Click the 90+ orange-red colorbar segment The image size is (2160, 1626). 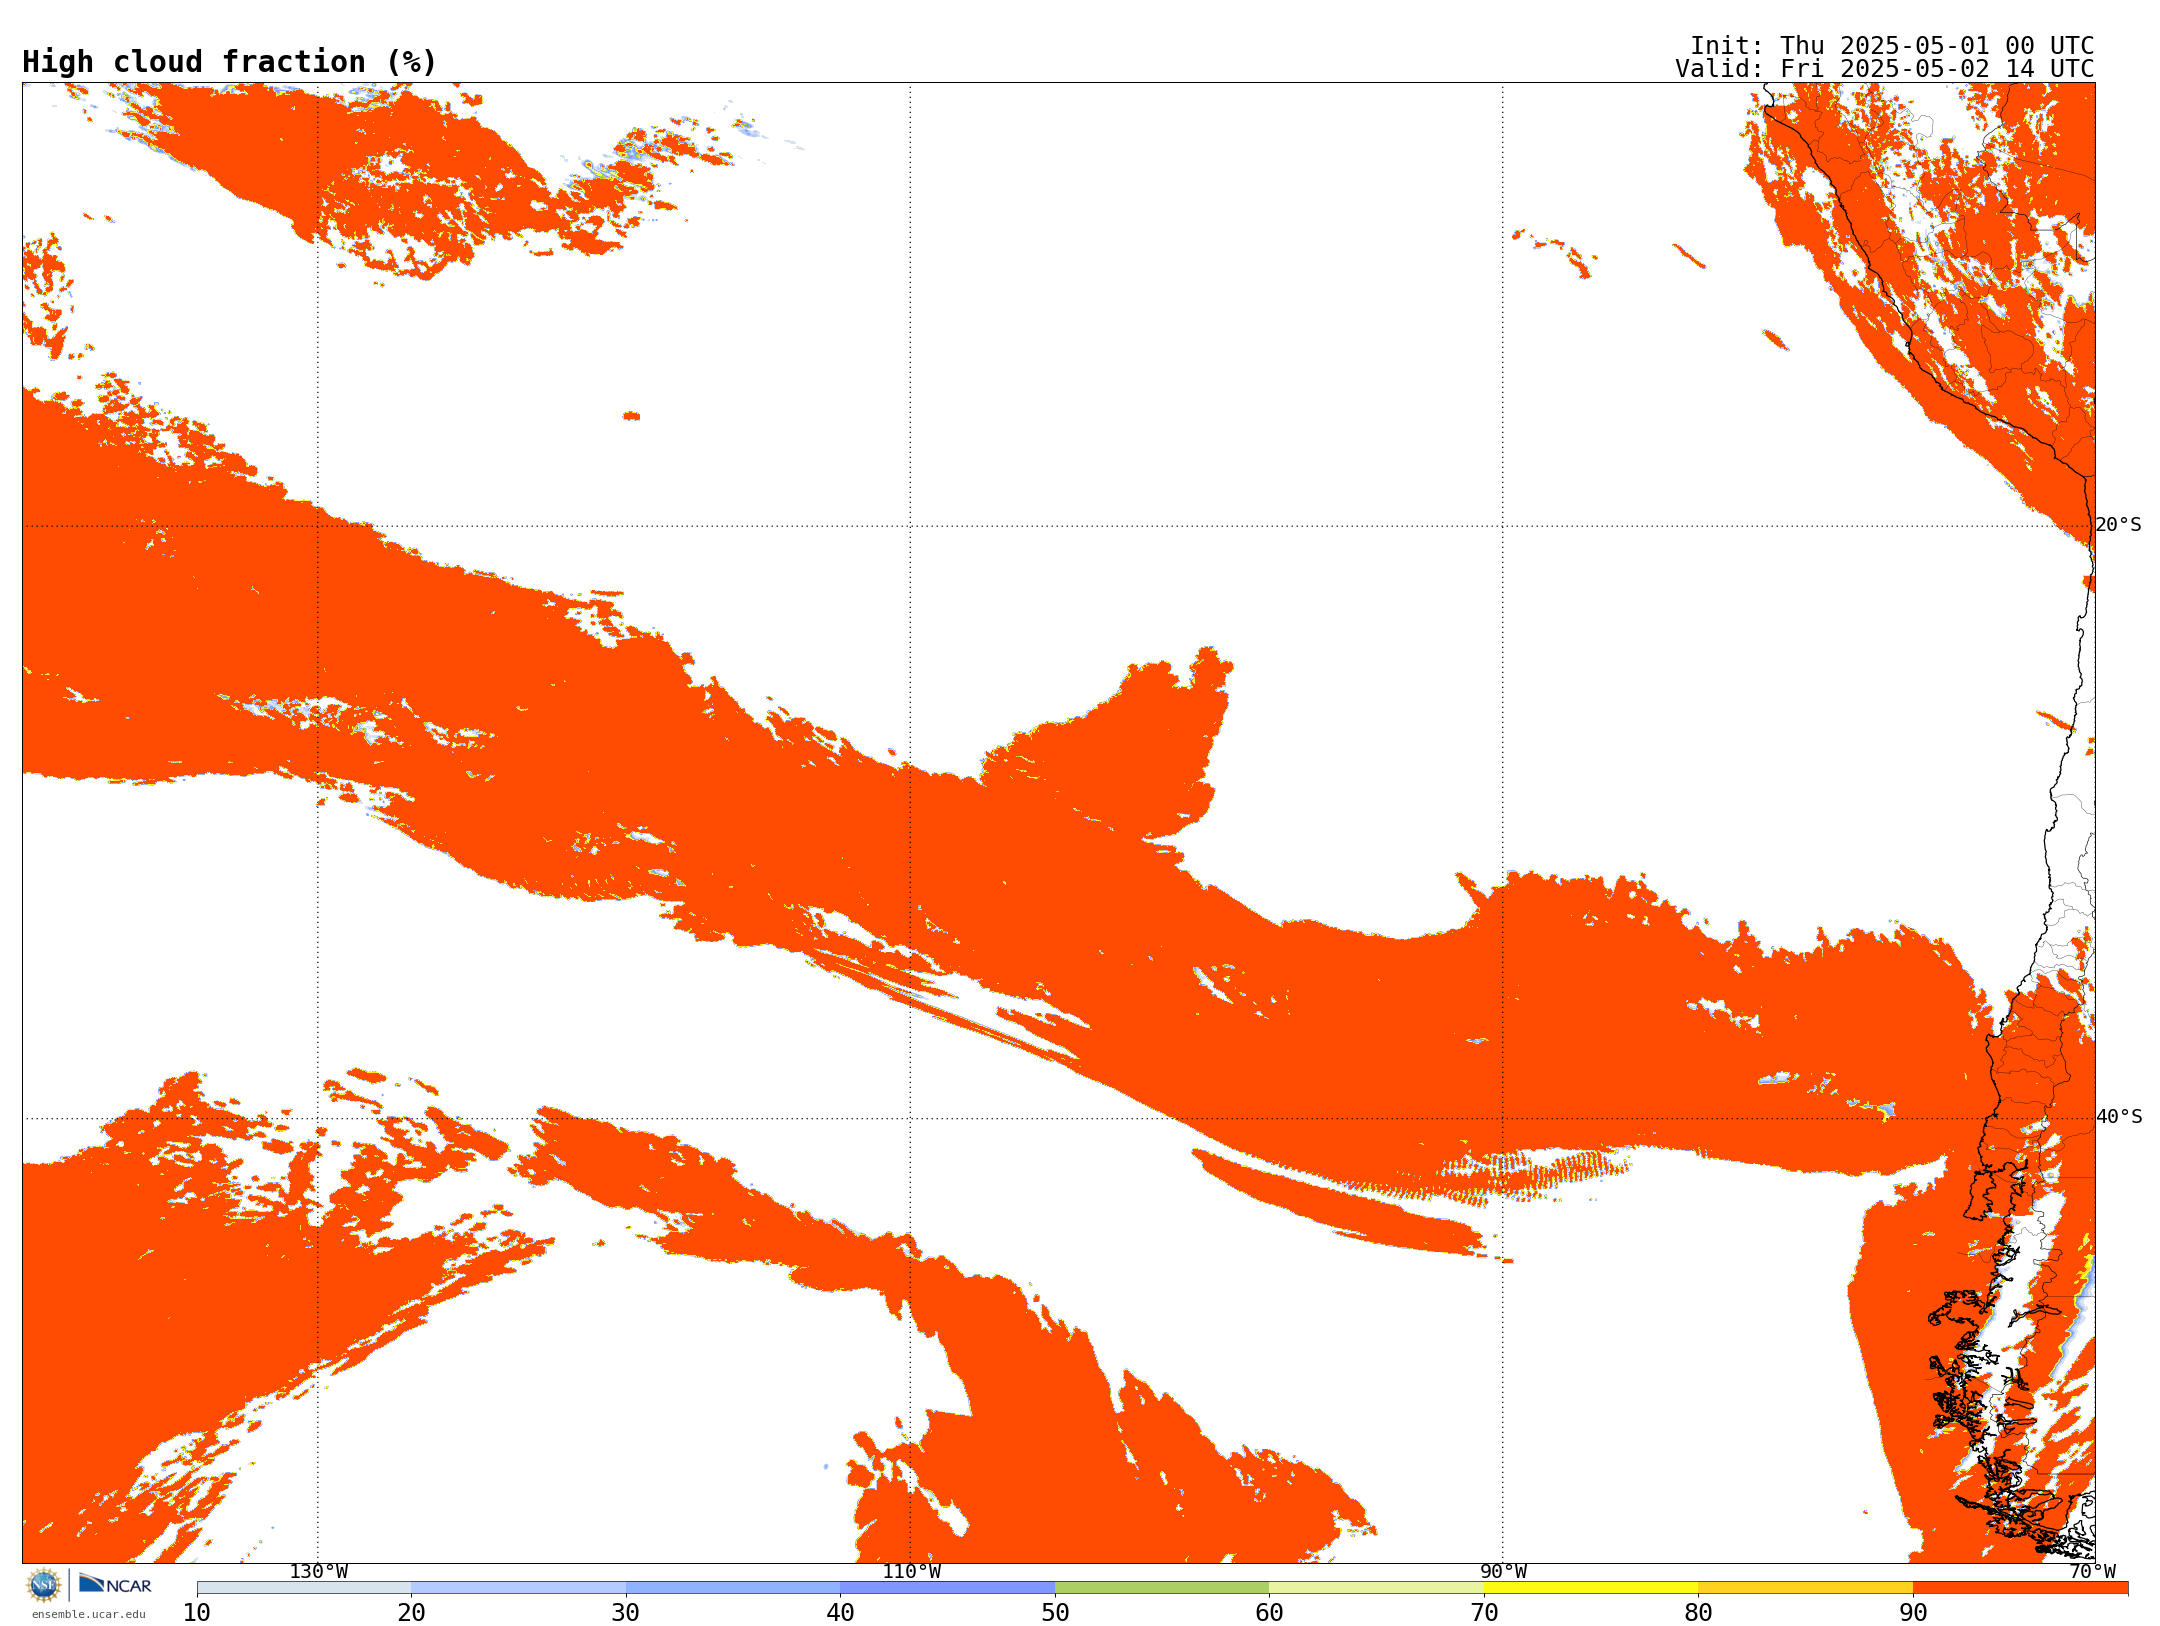2020,1588
